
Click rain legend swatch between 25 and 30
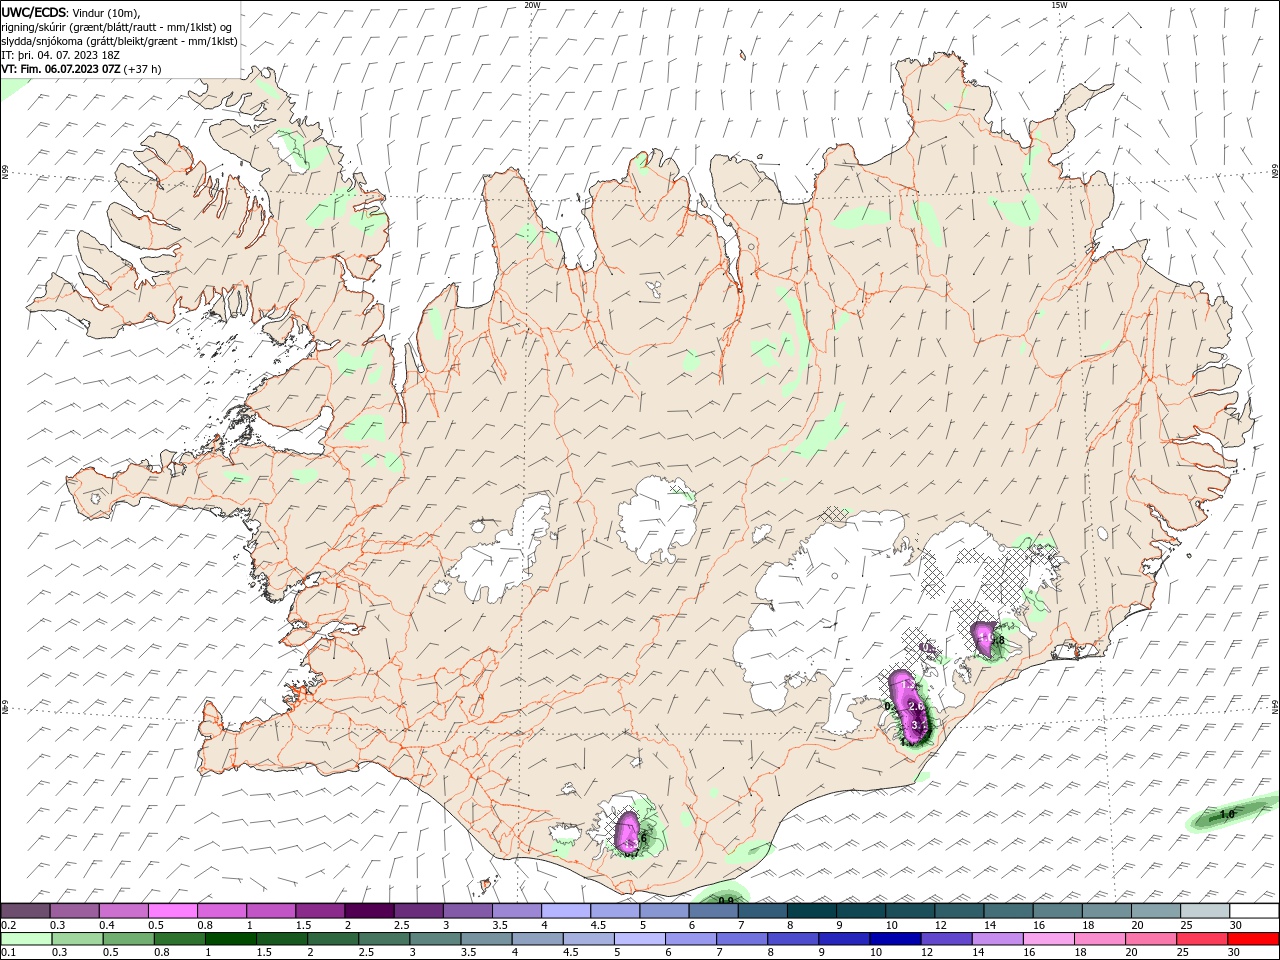coord(1203,939)
